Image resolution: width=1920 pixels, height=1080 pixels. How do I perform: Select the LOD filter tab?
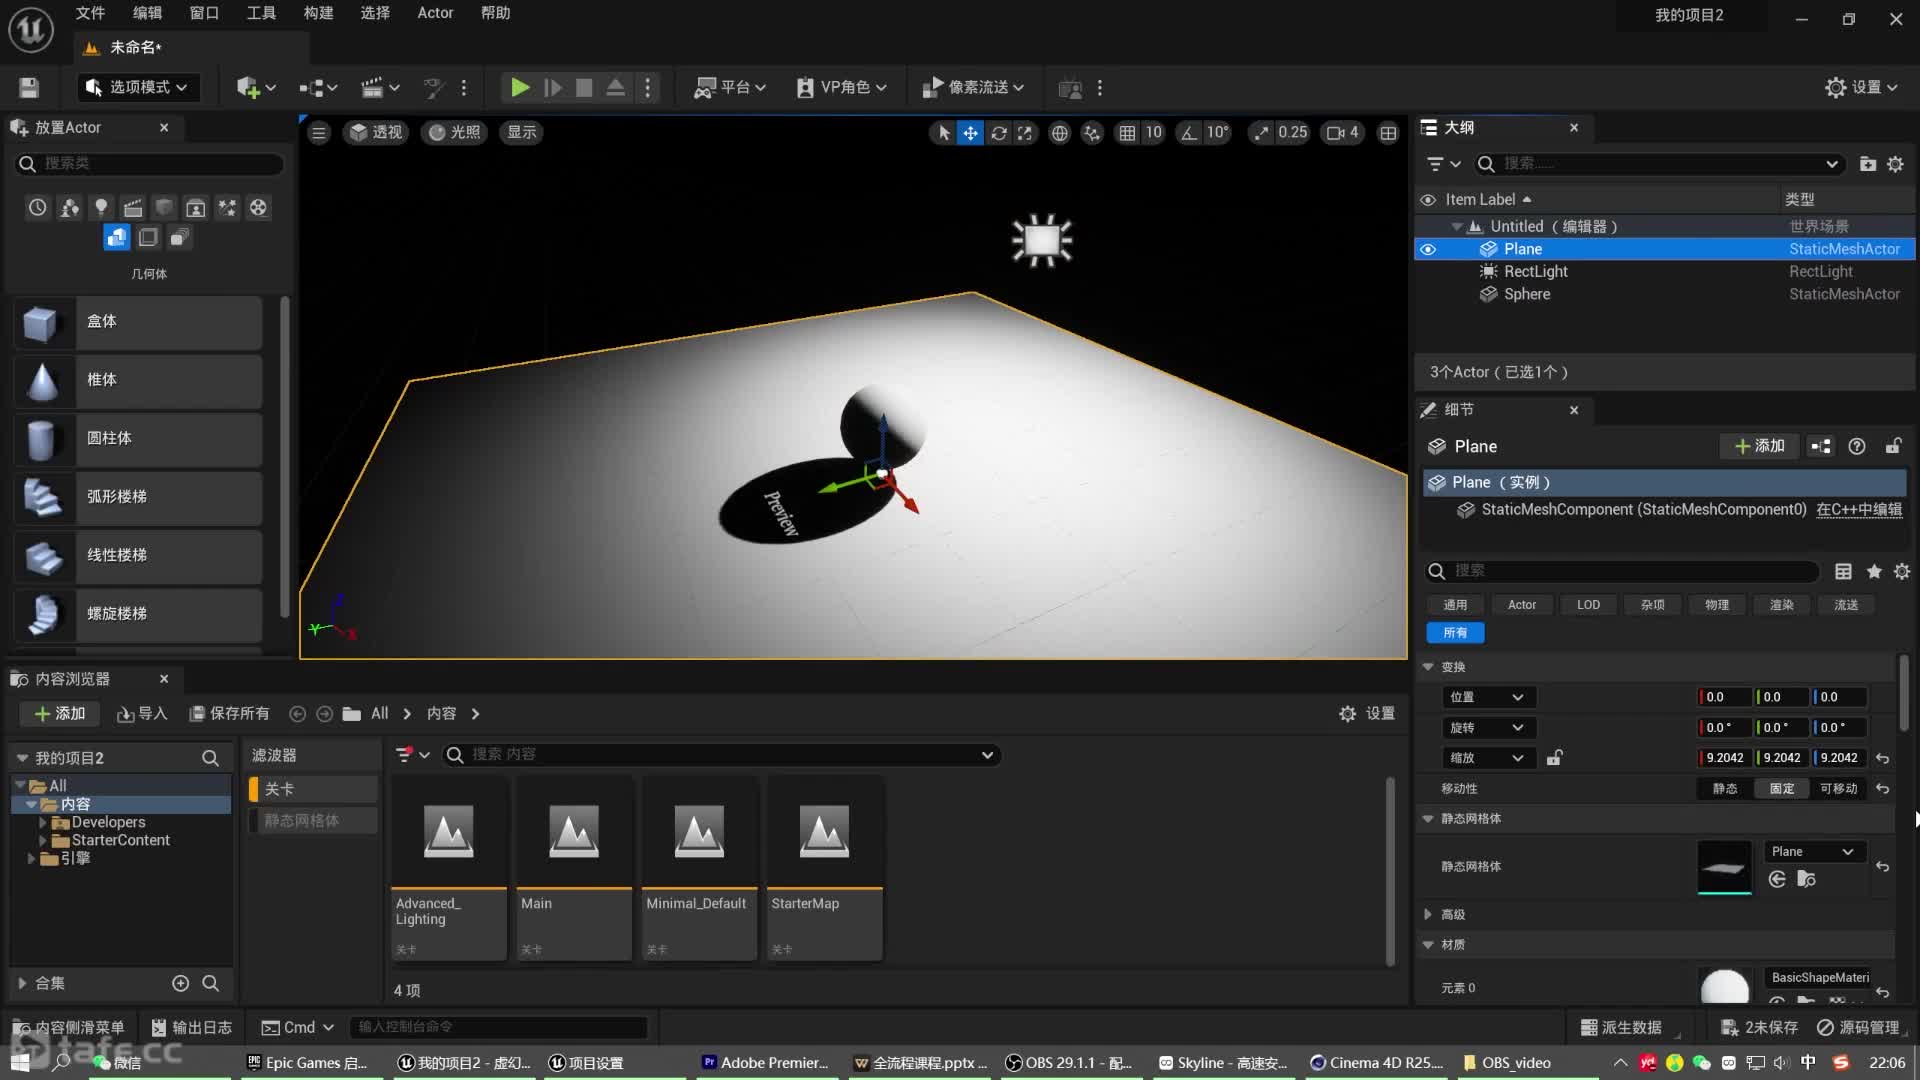pyautogui.click(x=1588, y=605)
